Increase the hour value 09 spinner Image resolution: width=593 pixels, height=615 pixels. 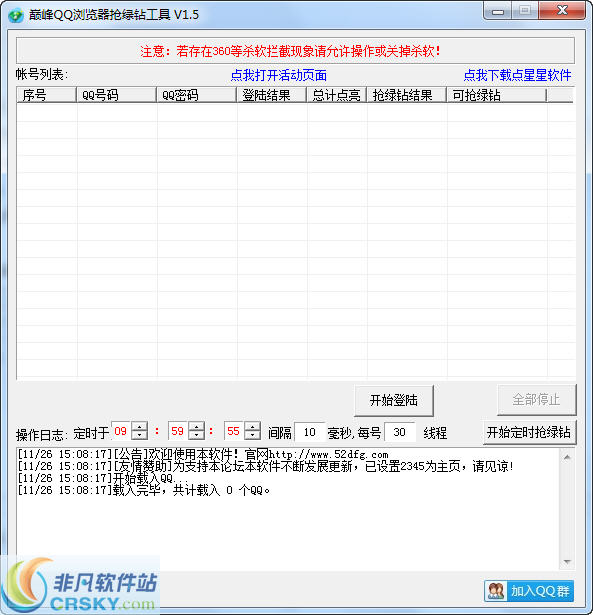139,427
